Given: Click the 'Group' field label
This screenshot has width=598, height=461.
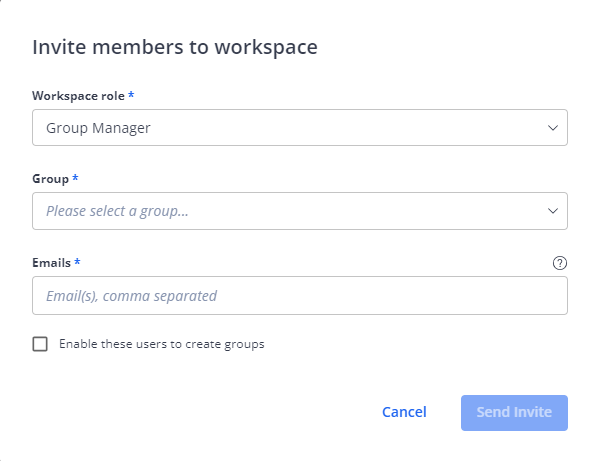Looking at the screenshot, I should (x=50, y=179).
